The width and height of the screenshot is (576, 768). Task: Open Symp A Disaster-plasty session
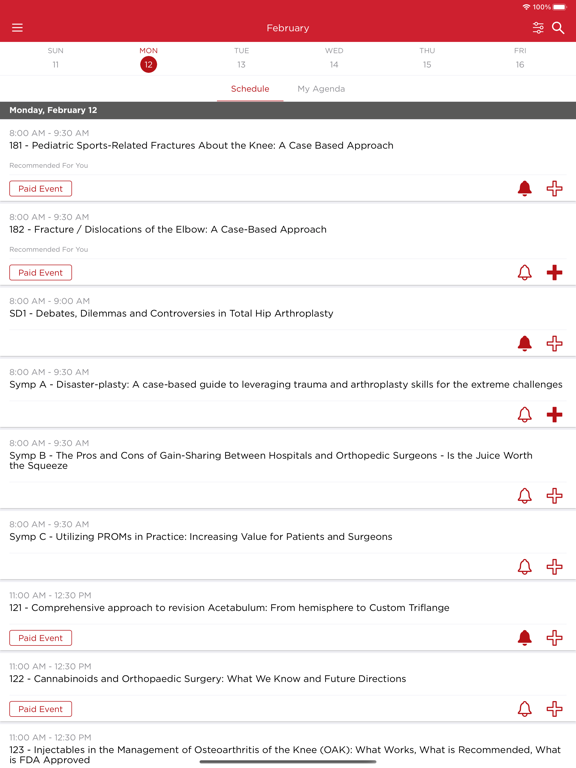pyautogui.click(x=286, y=384)
